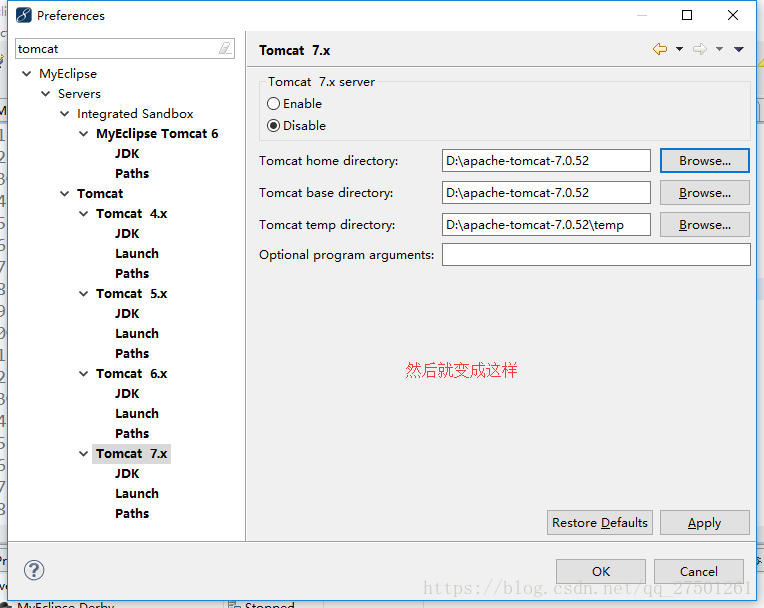Screen dimensions: 764x608
Task: Collapse the Tomcat 6.x node
Action: tap(84, 374)
